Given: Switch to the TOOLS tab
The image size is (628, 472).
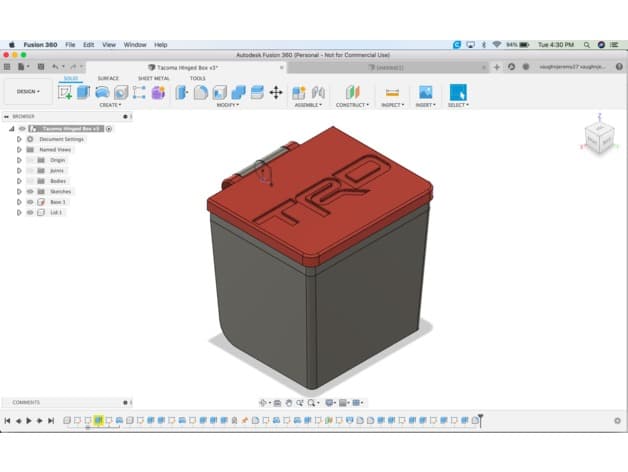Looking at the screenshot, I should click(197, 79).
